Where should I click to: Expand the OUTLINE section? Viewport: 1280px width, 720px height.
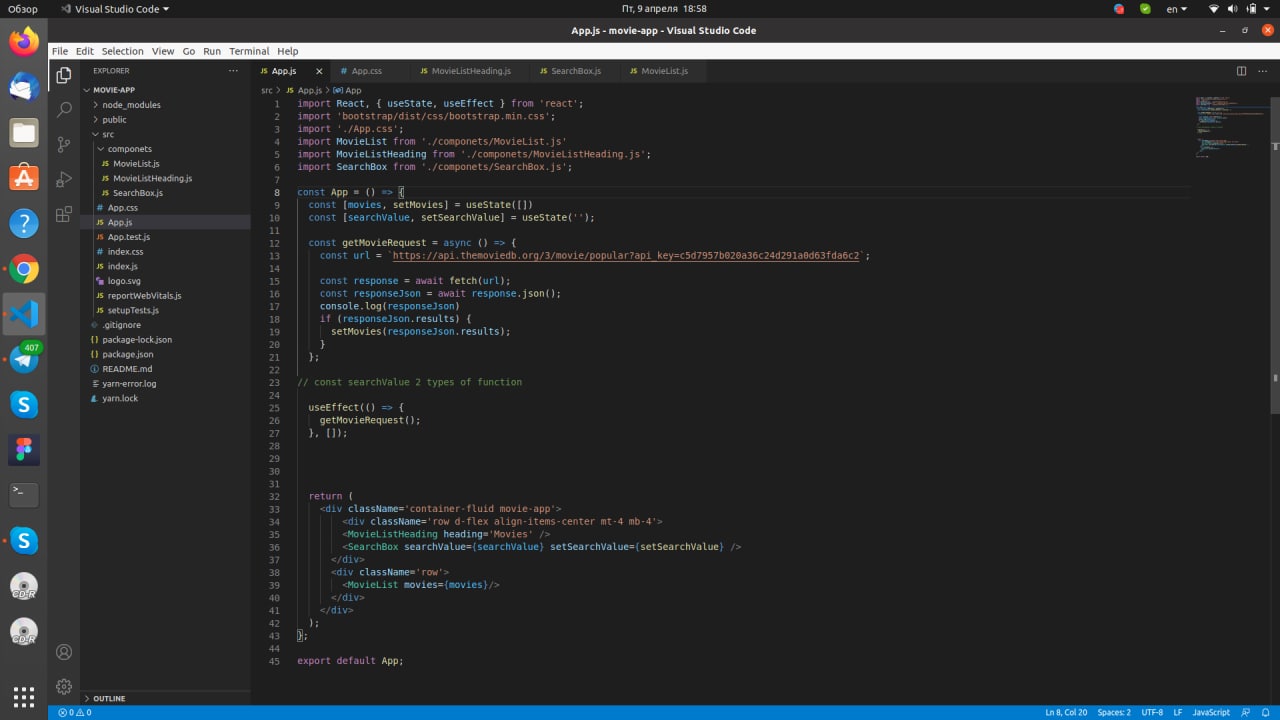click(x=109, y=698)
